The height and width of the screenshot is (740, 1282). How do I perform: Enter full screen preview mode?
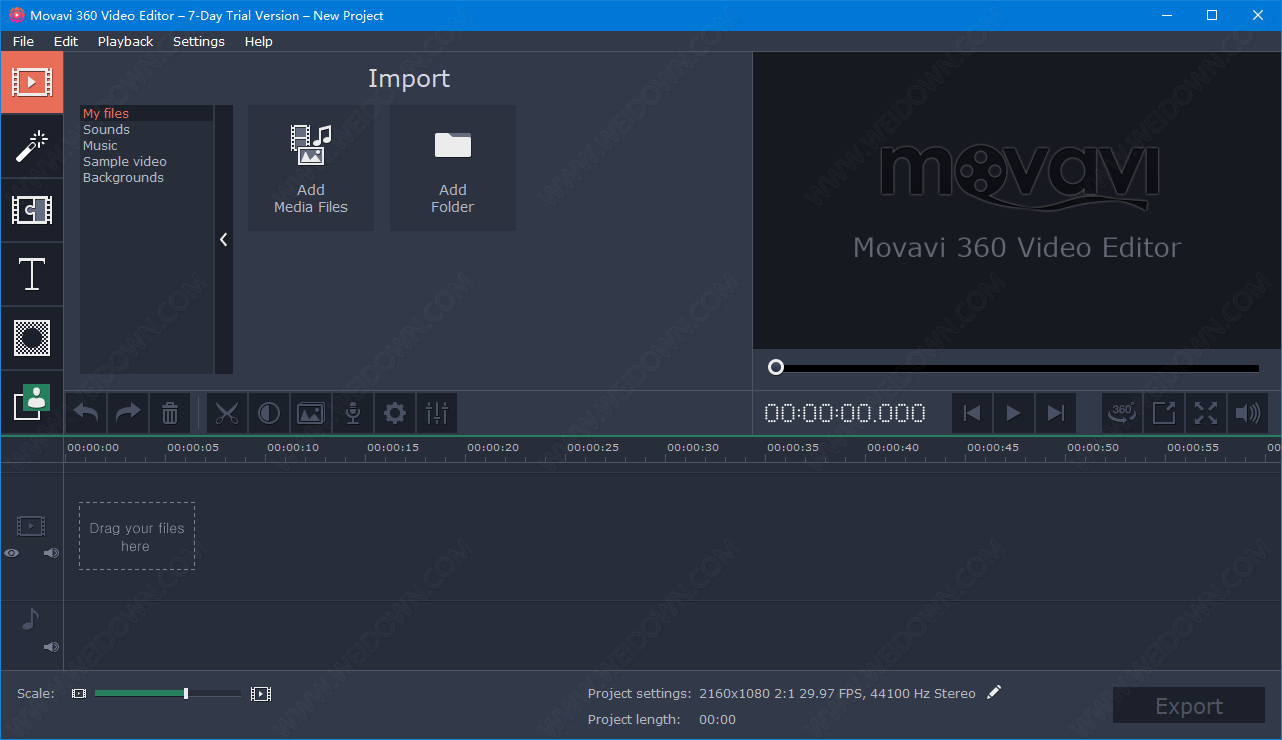(1206, 413)
